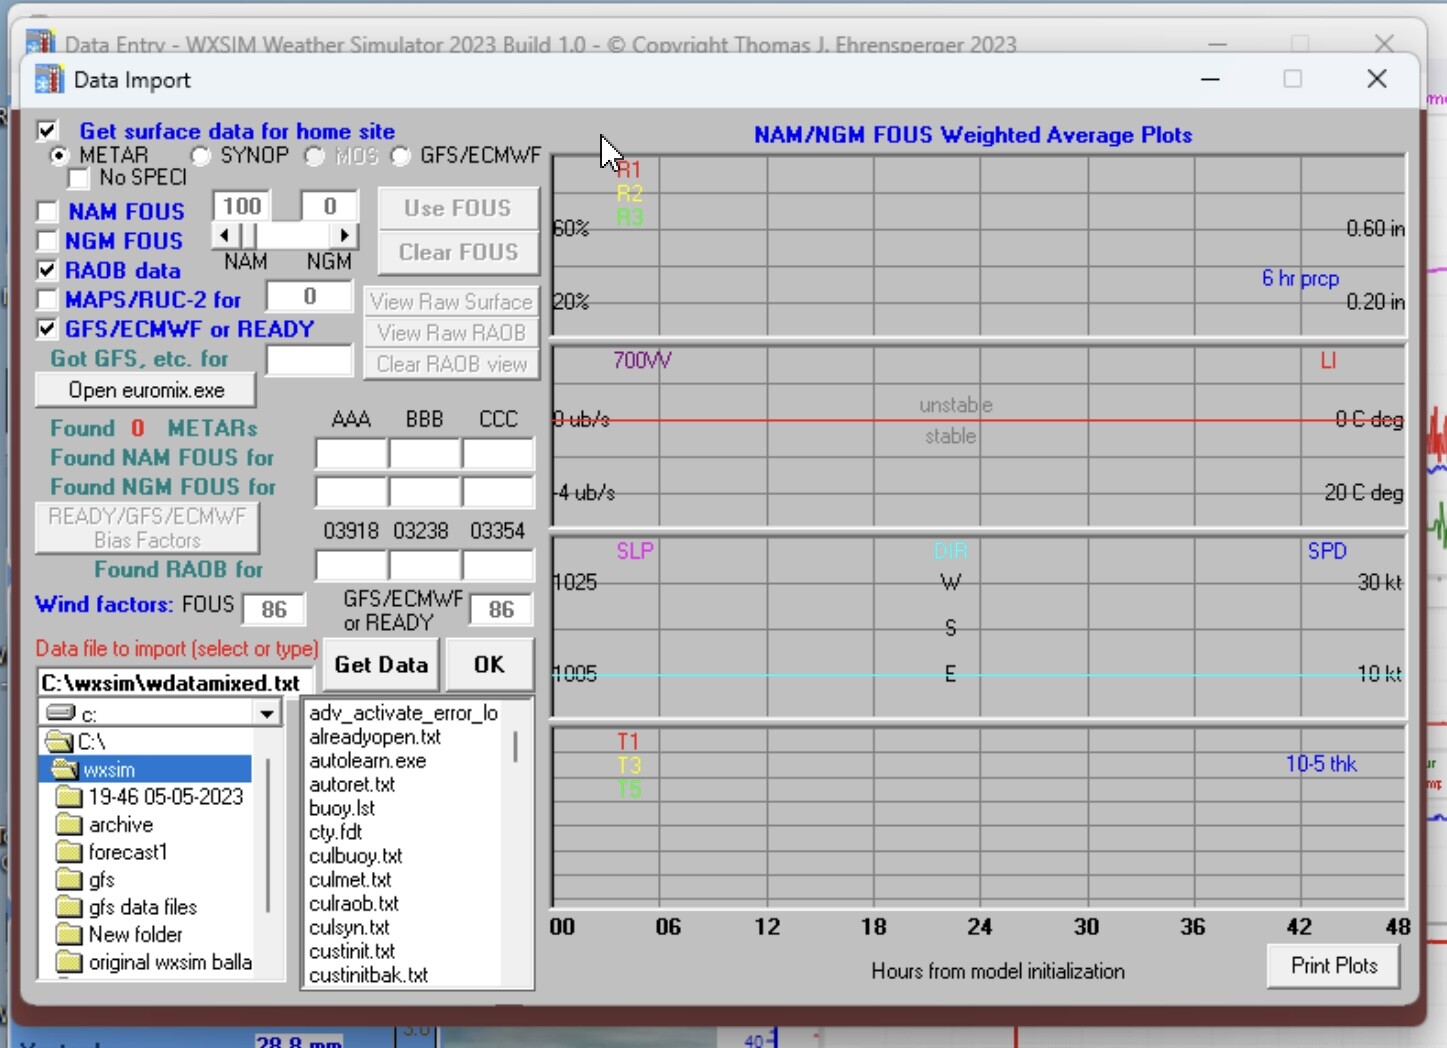
Task: Click the View Raw Surface button
Action: click(451, 301)
